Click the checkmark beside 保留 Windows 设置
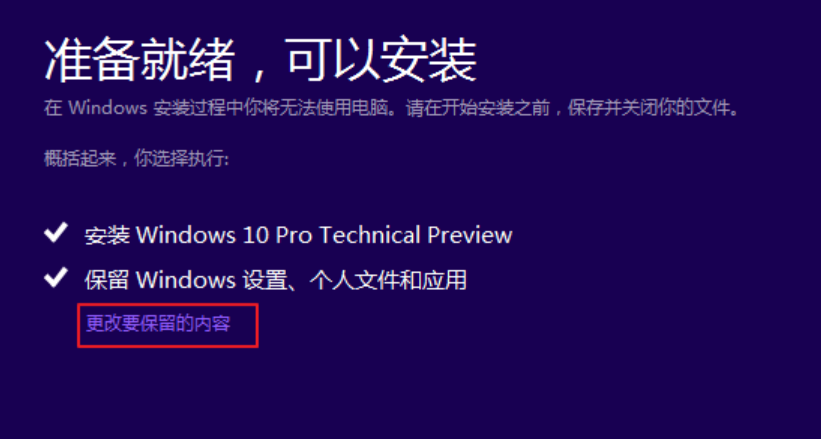 point(56,278)
